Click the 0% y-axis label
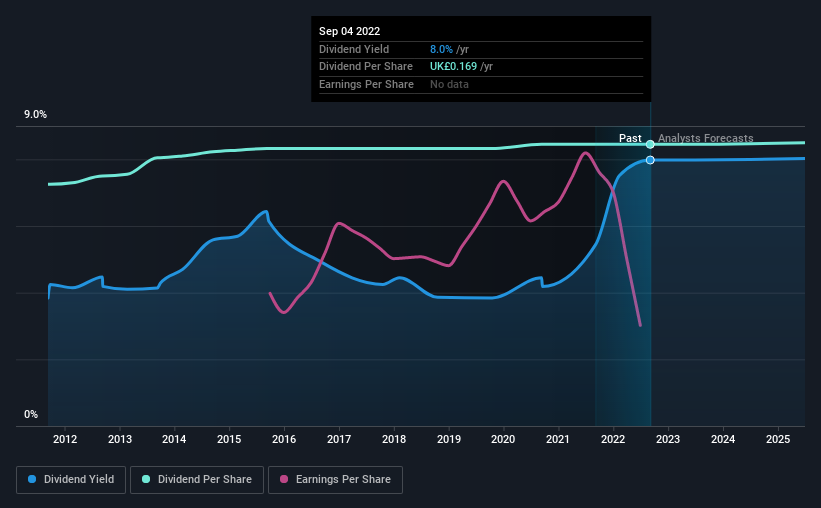 [31, 415]
